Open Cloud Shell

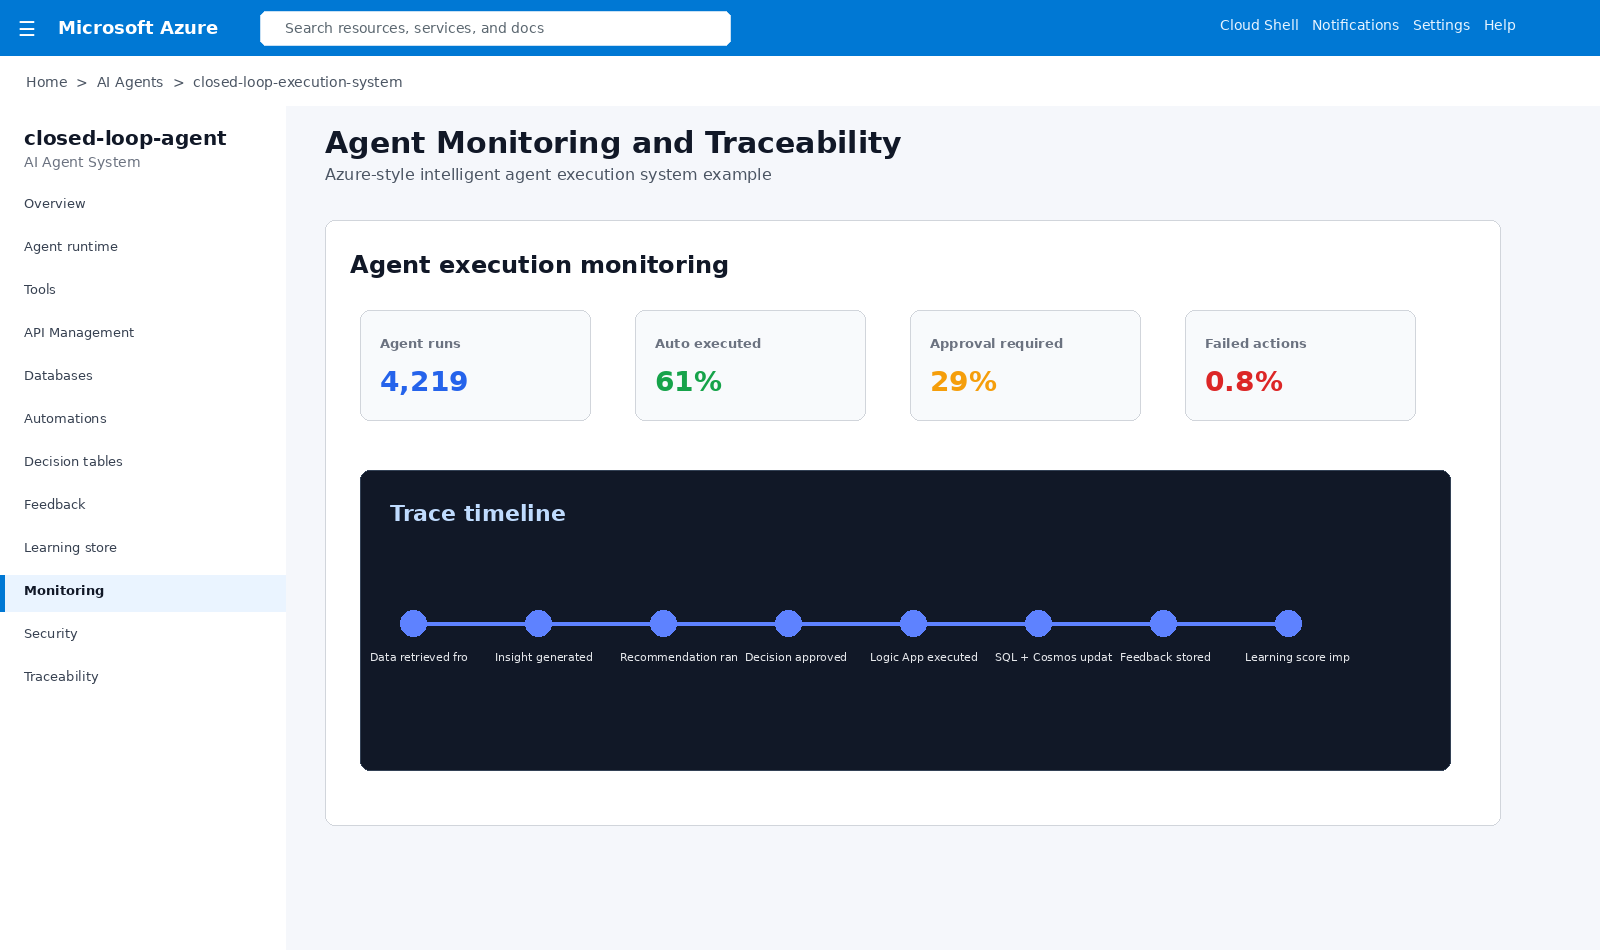(1259, 25)
